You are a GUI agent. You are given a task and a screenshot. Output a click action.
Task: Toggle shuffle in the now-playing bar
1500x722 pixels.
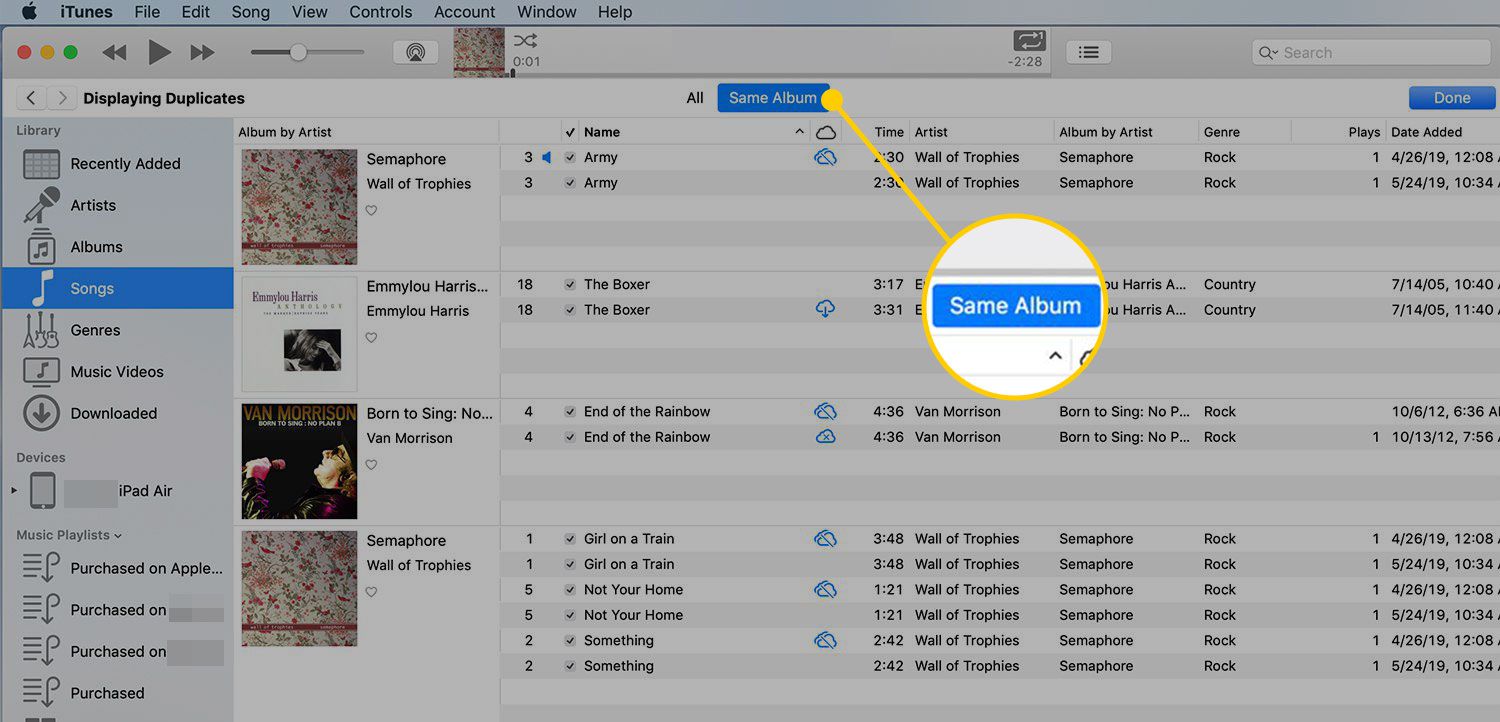pyautogui.click(x=526, y=41)
